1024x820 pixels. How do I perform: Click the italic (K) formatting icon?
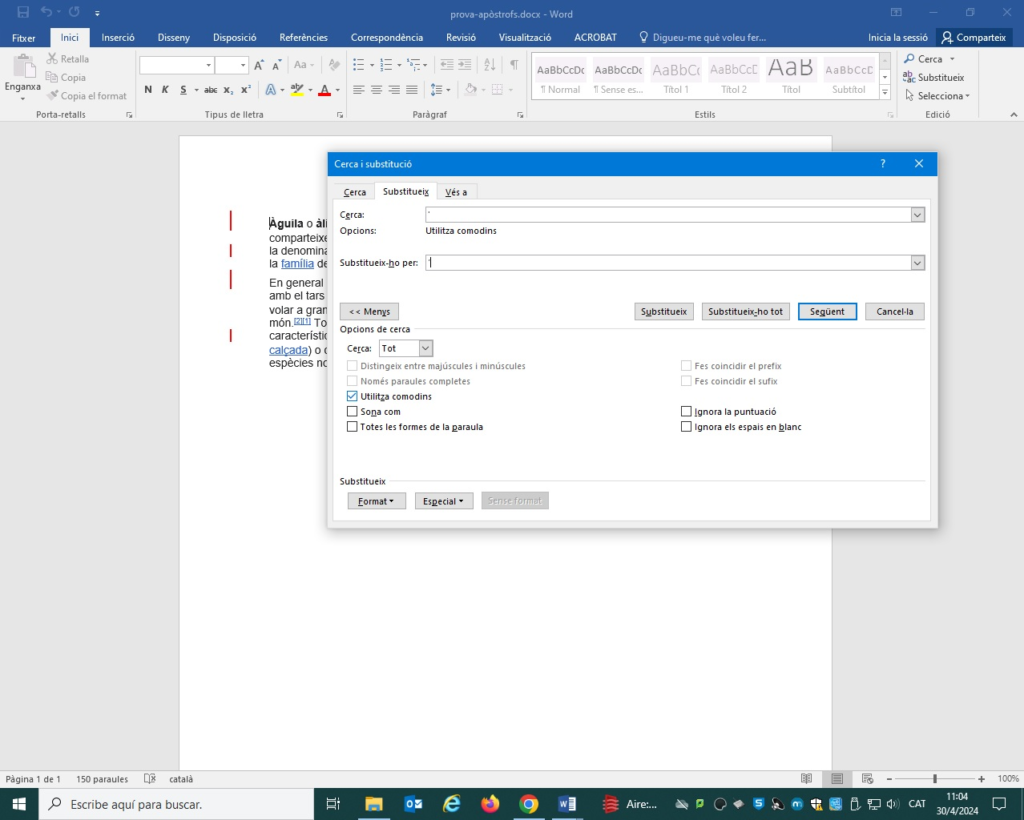click(165, 90)
